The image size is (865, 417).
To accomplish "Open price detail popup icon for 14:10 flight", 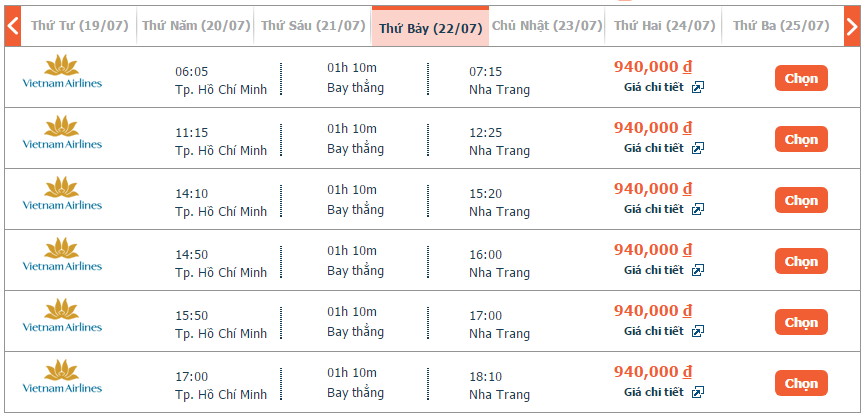I will tap(698, 209).
